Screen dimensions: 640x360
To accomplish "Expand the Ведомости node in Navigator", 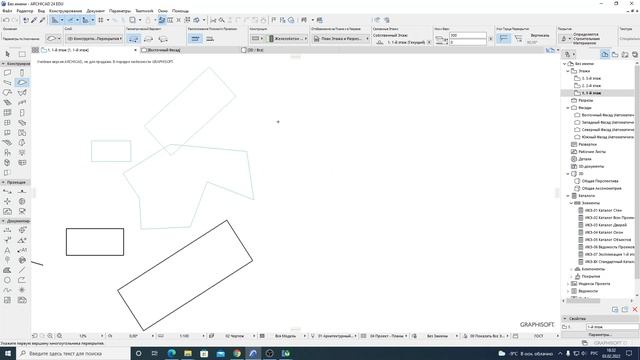I will [568, 291].
